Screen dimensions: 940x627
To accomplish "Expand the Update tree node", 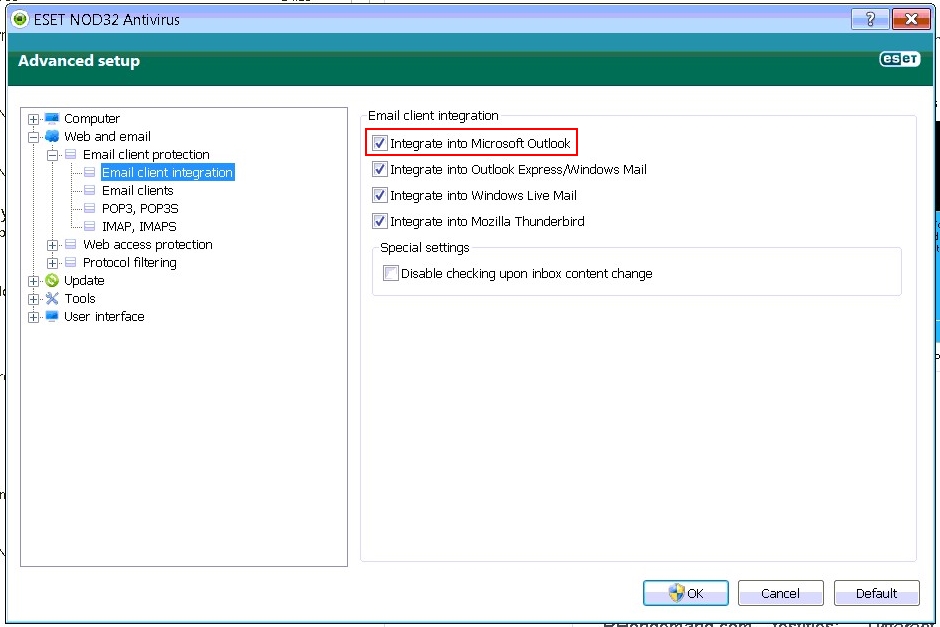I will (x=34, y=281).
